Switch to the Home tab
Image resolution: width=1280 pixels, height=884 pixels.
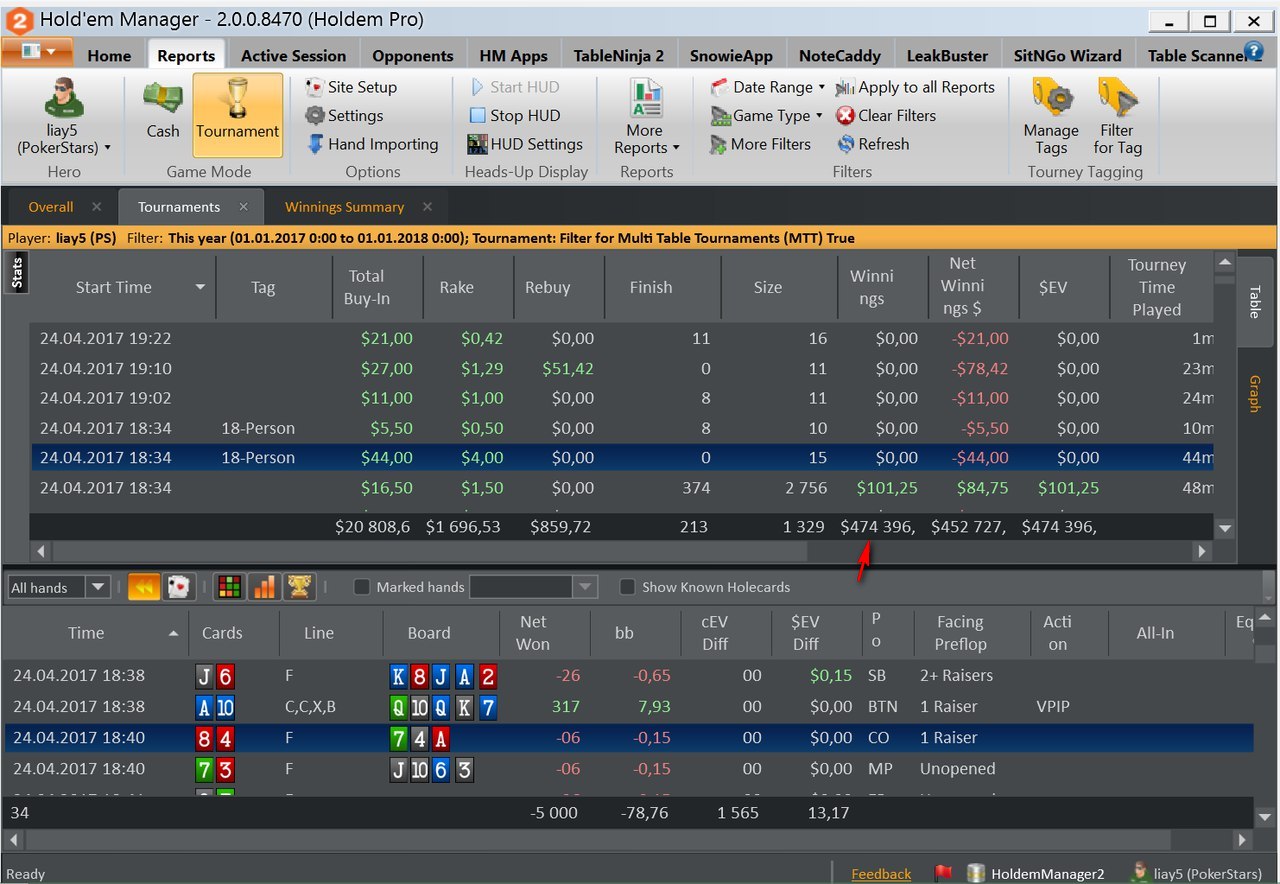pyautogui.click(x=109, y=56)
